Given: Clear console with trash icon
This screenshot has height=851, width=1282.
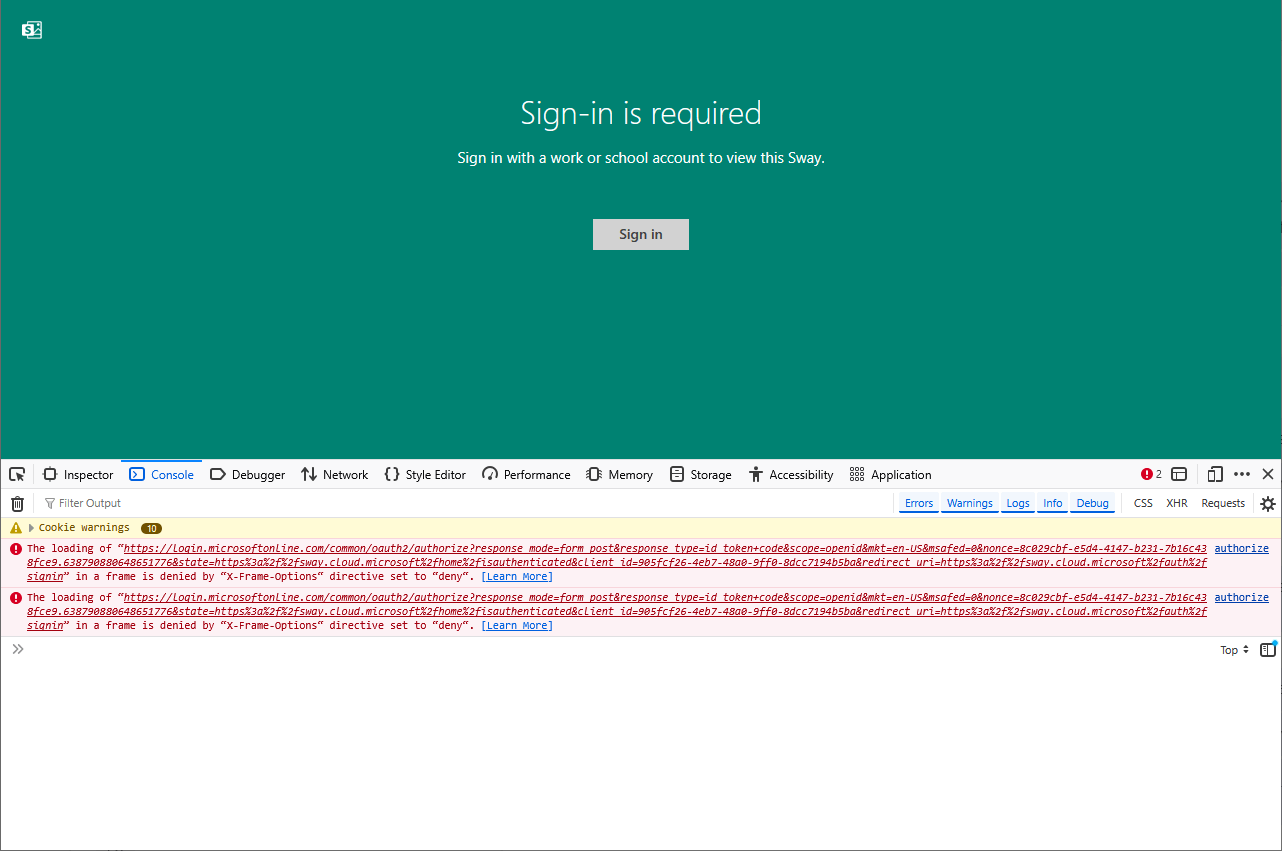Looking at the screenshot, I should 17,503.
